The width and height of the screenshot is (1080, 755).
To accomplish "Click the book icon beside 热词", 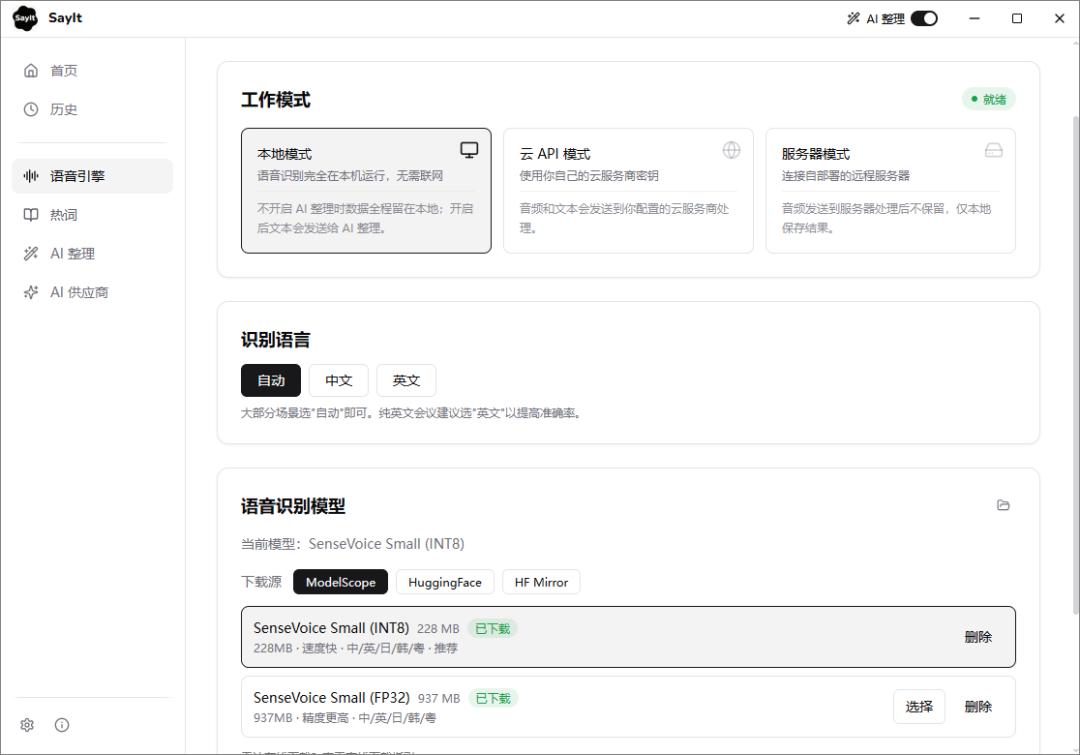I will [x=31, y=215].
